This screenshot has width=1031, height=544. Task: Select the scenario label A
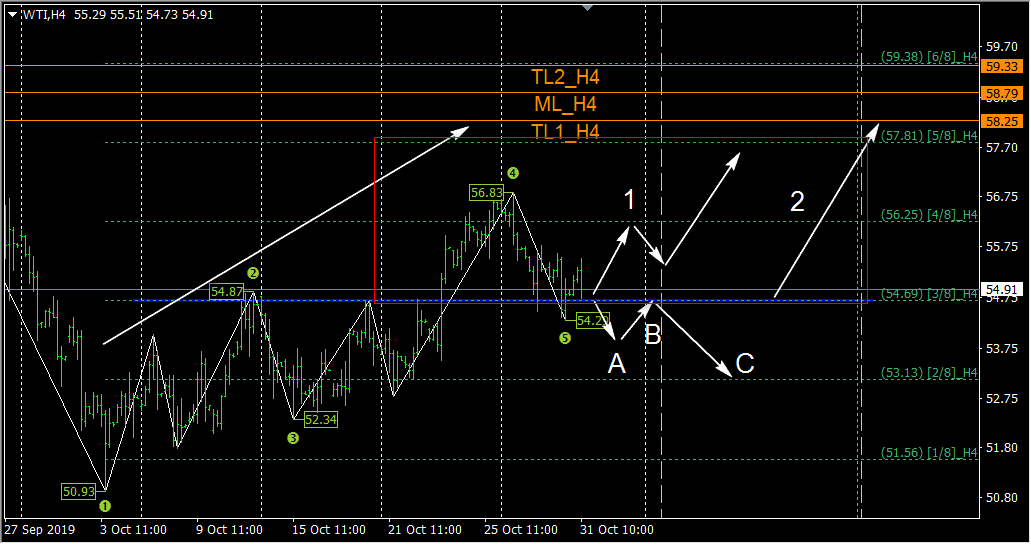point(616,364)
